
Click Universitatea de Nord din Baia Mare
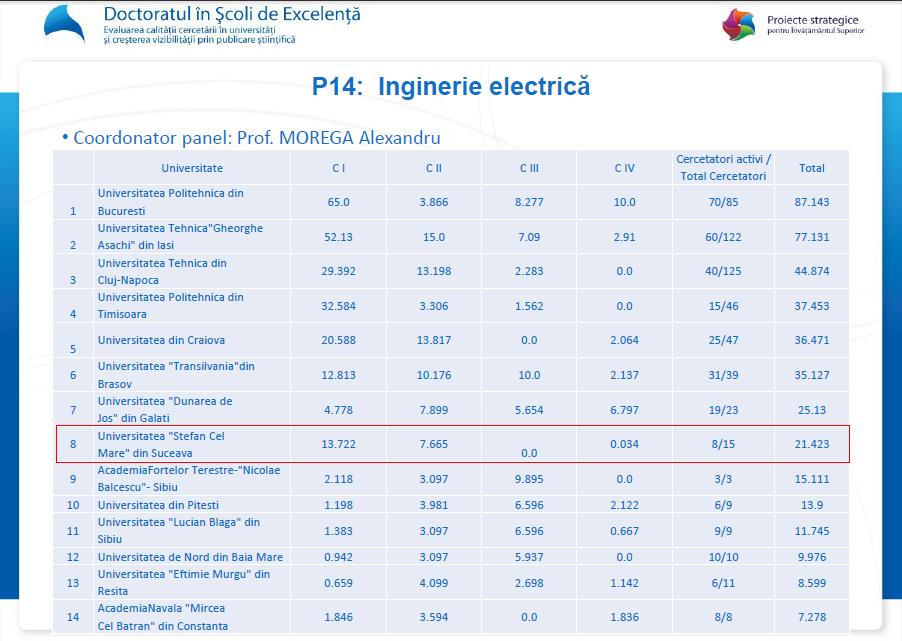coord(190,557)
